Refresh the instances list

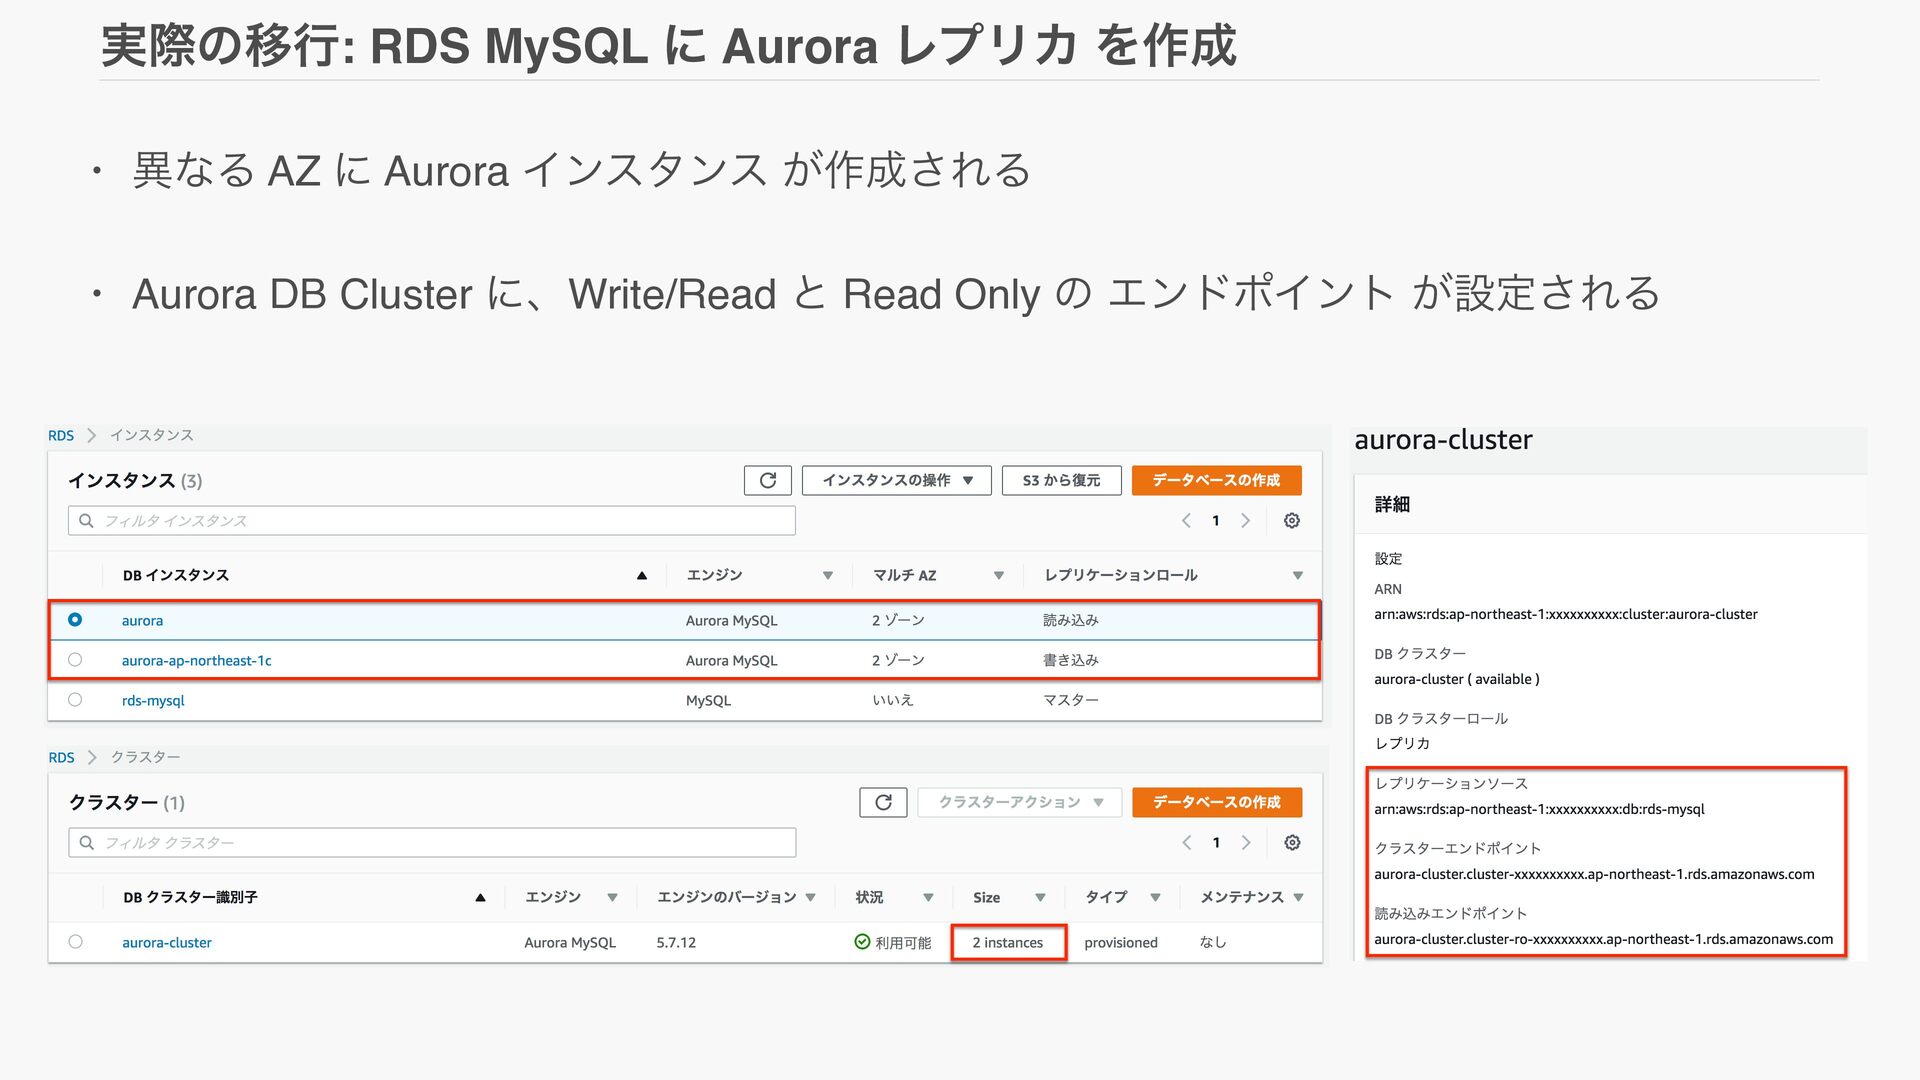pos(767,480)
